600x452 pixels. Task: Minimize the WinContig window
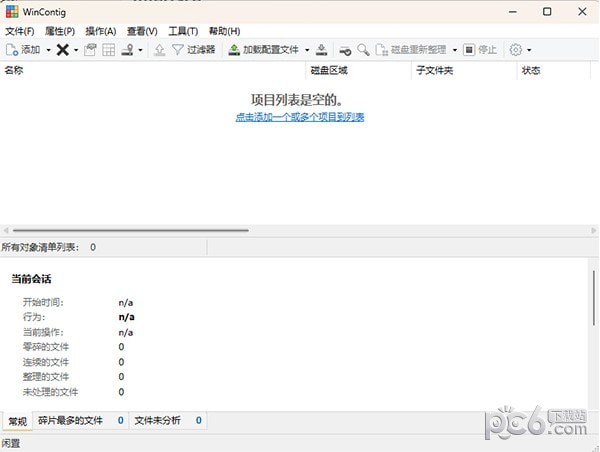513,12
